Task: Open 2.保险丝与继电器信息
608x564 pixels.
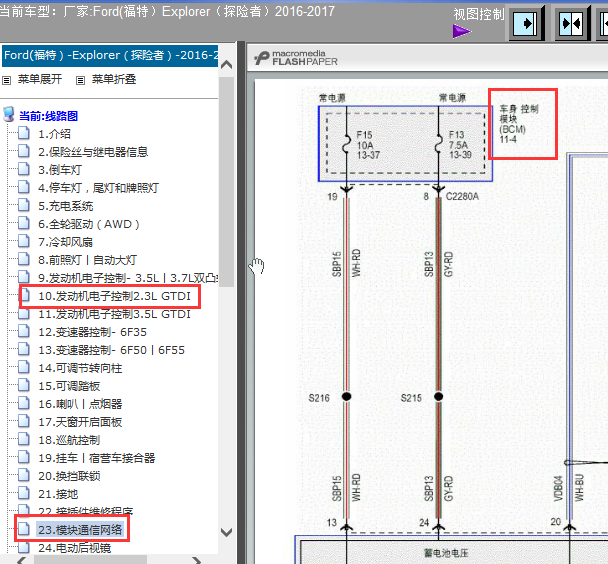Action: (x=93, y=152)
